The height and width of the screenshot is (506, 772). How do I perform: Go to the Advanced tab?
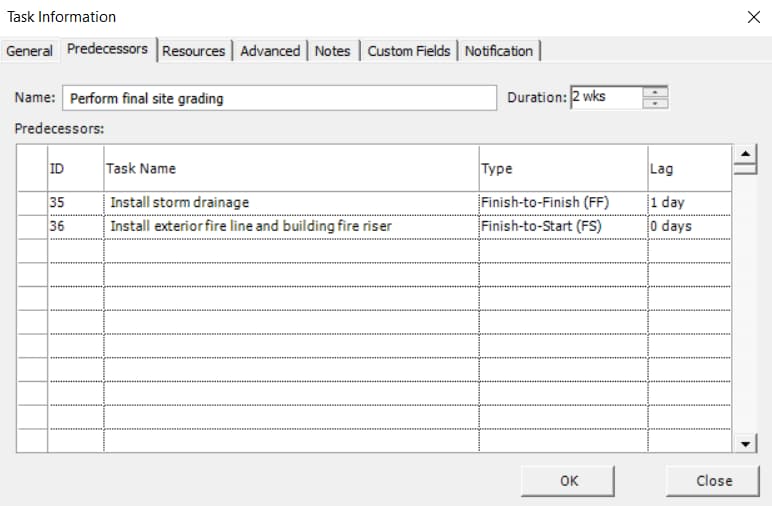tap(270, 51)
